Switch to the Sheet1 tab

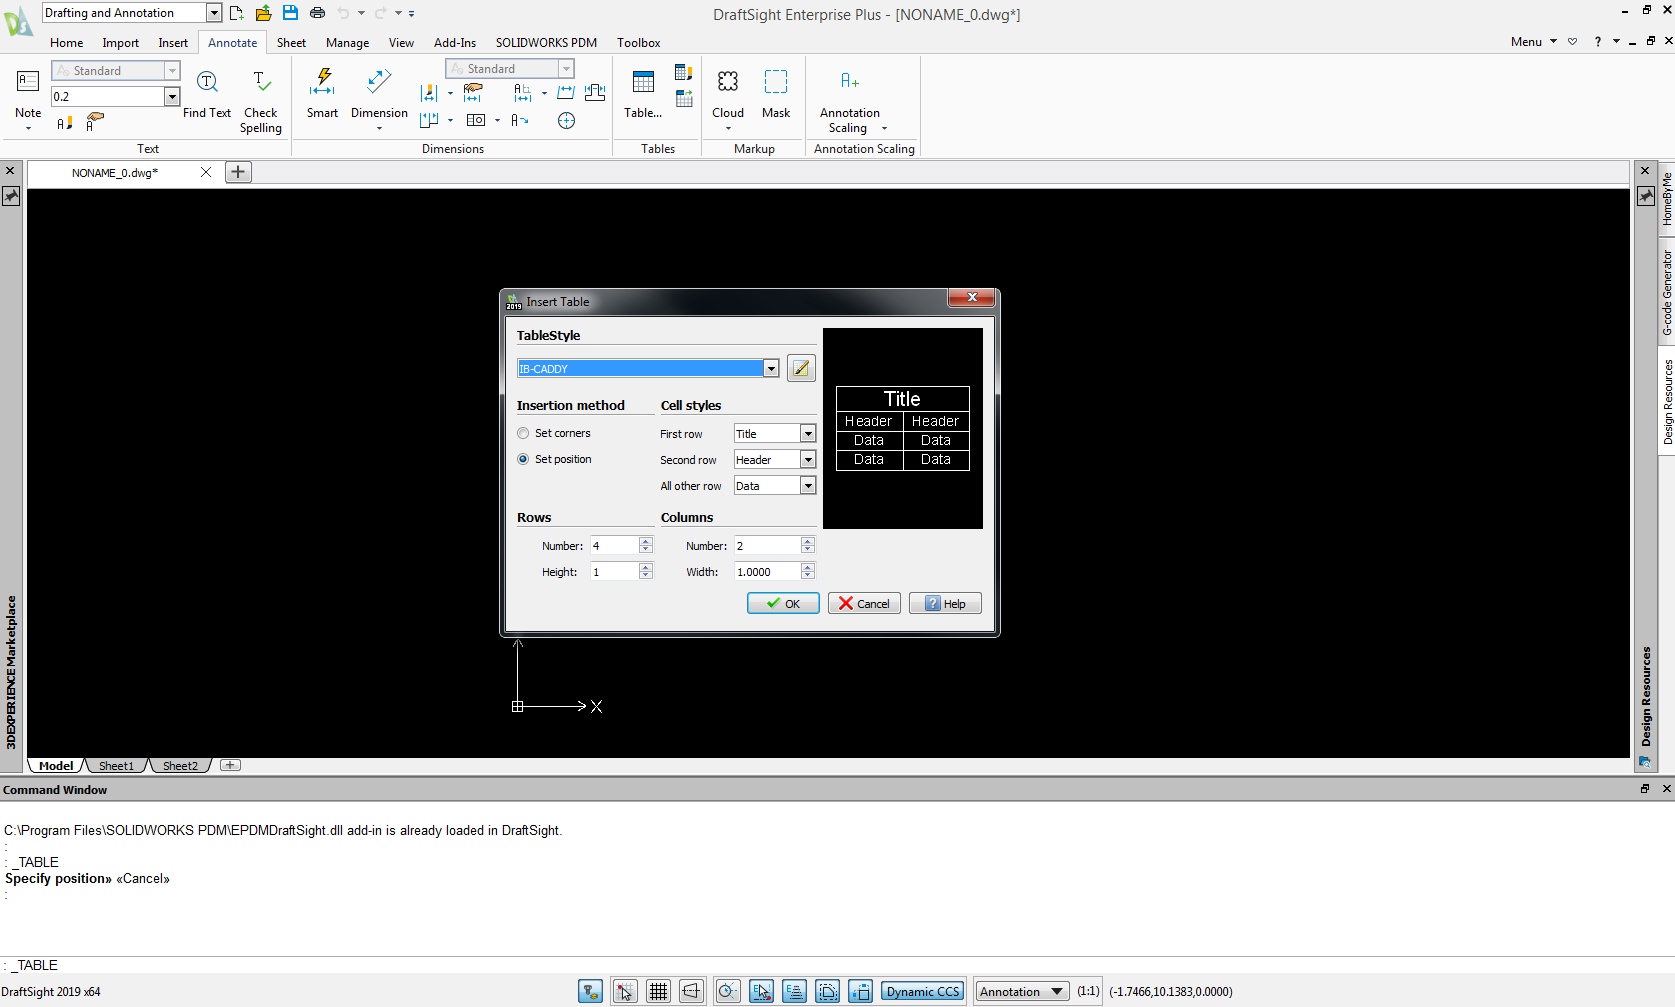tap(116, 766)
